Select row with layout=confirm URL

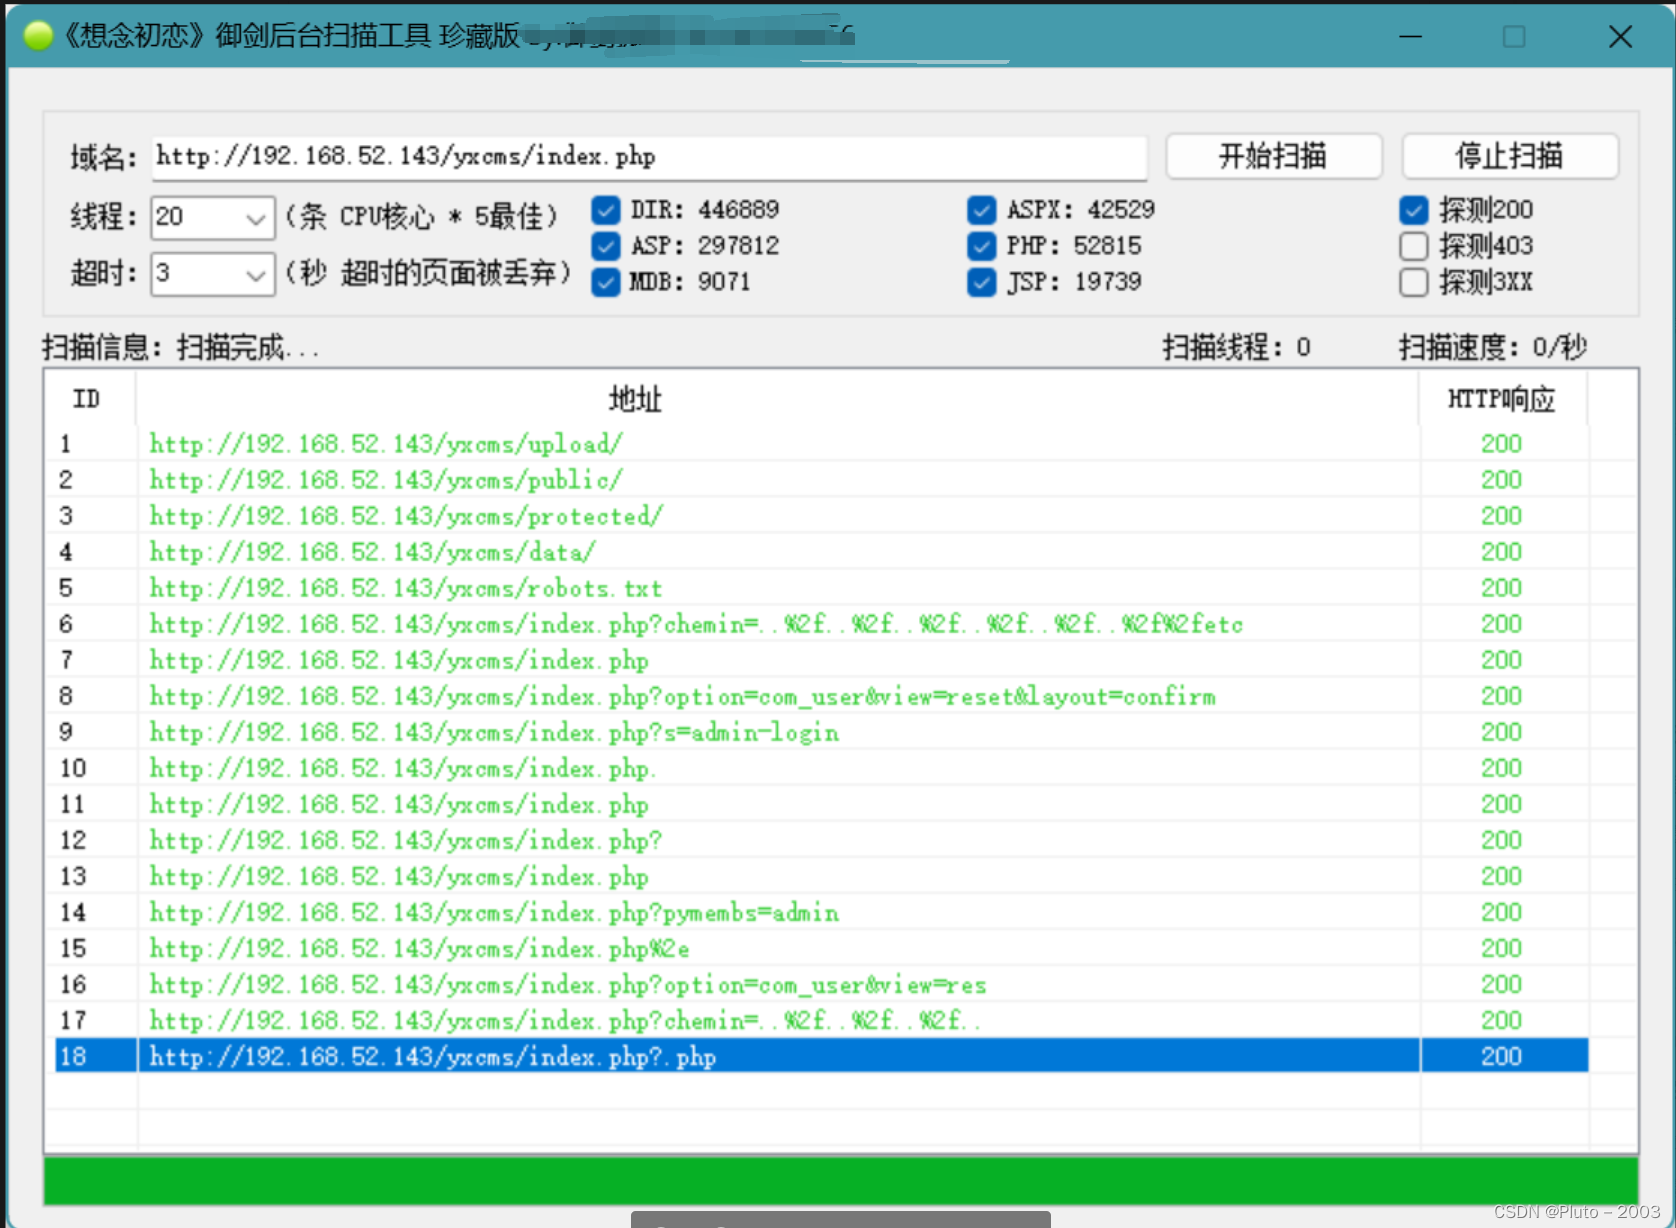click(821, 695)
